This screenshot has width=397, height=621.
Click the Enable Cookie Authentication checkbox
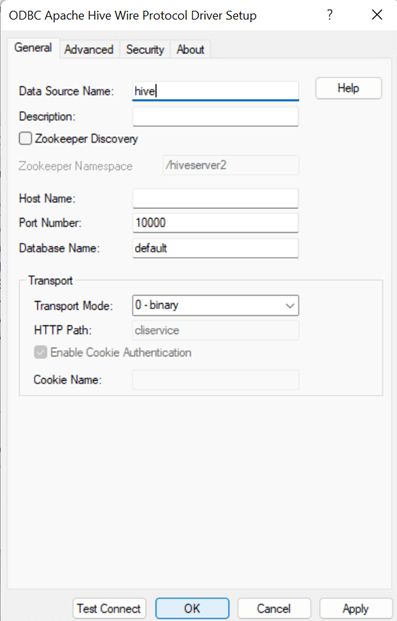(x=40, y=352)
